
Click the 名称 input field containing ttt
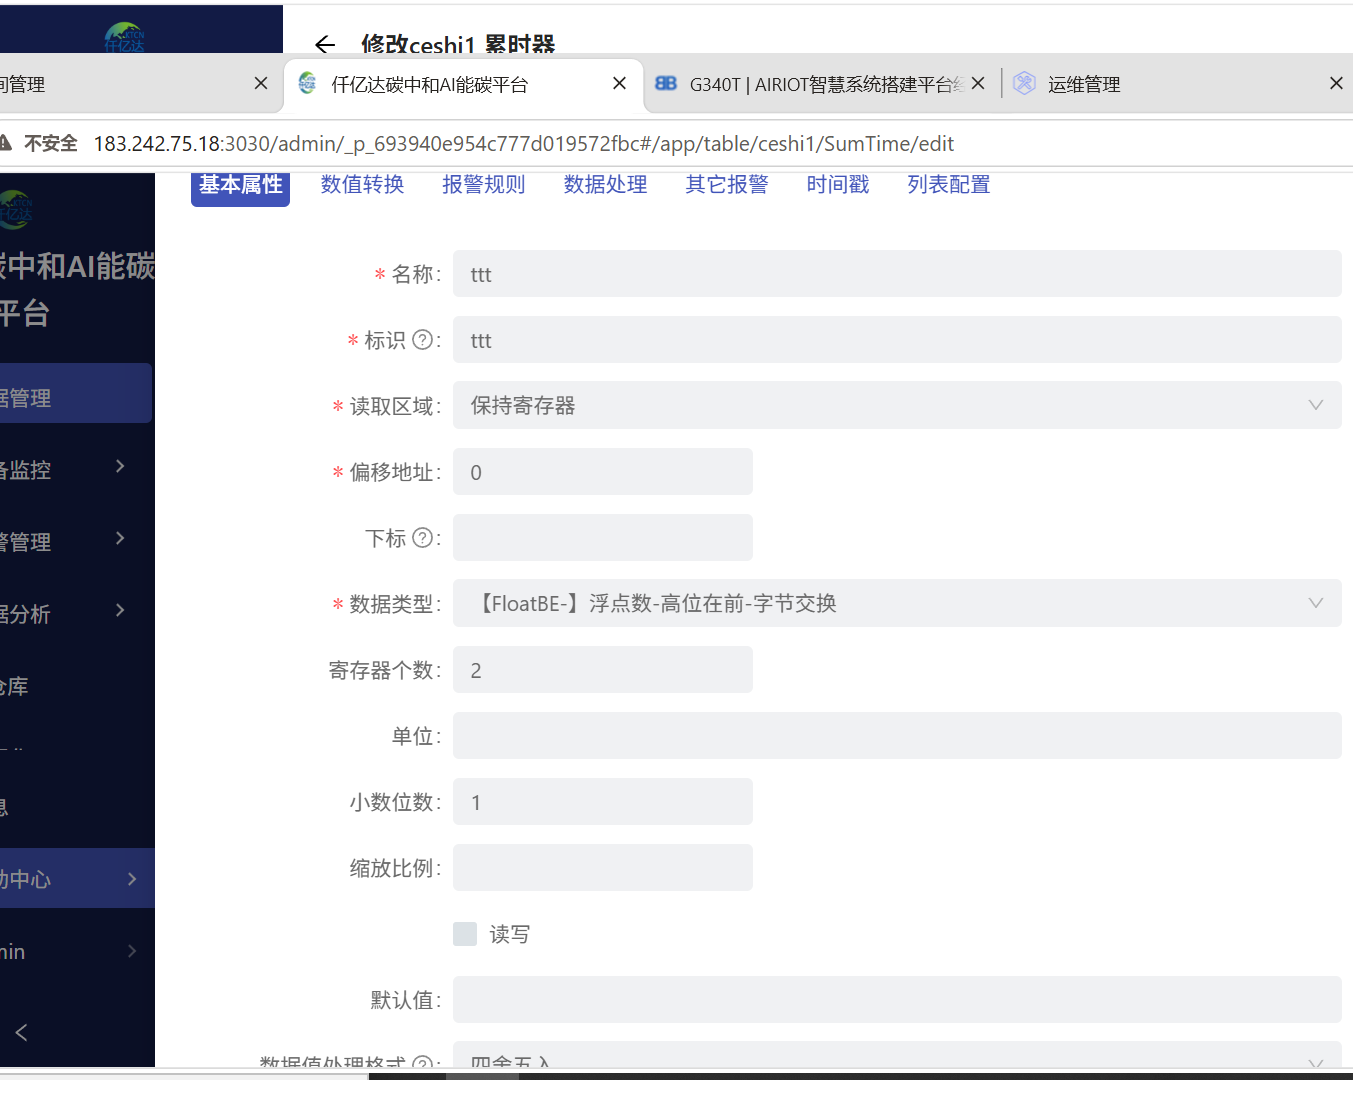tap(897, 274)
